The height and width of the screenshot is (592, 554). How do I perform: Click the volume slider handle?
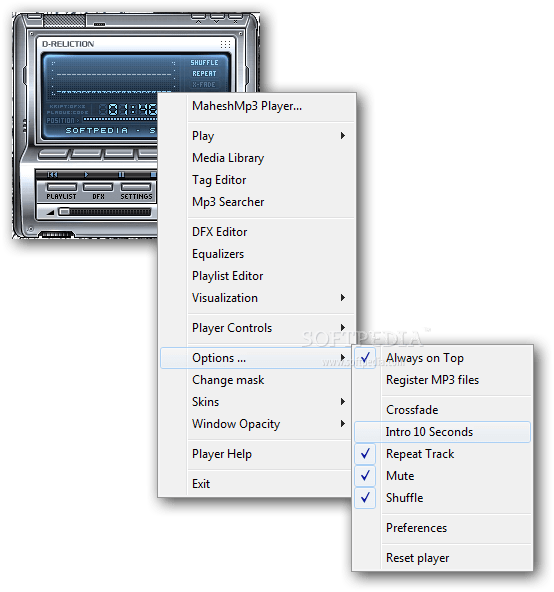click(64, 212)
